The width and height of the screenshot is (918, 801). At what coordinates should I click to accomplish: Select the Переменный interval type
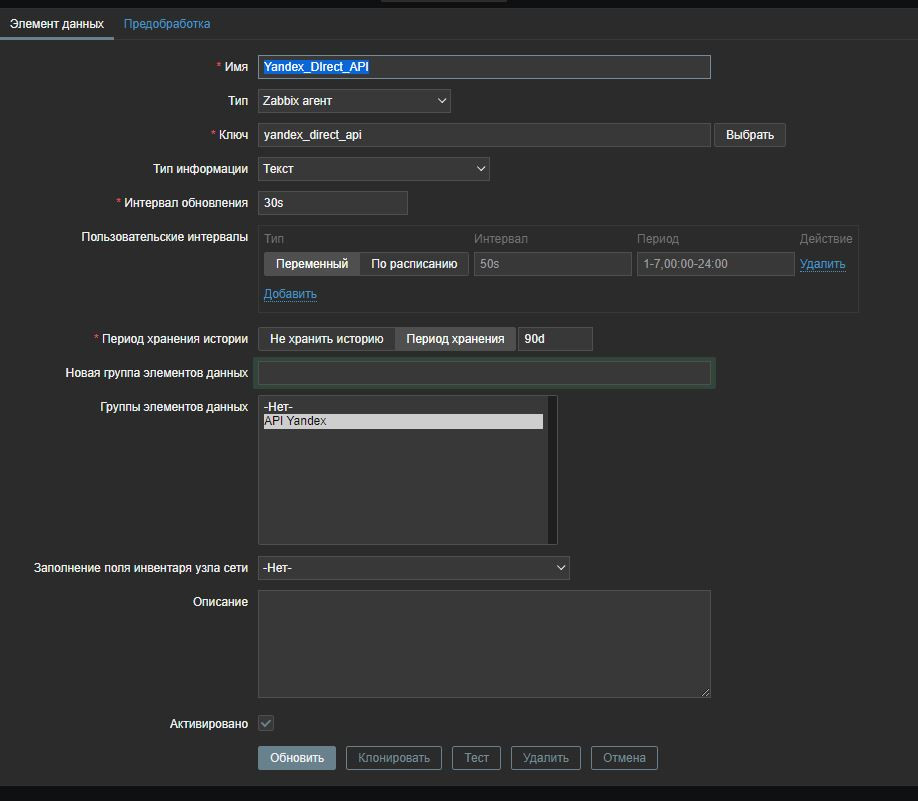pos(312,264)
